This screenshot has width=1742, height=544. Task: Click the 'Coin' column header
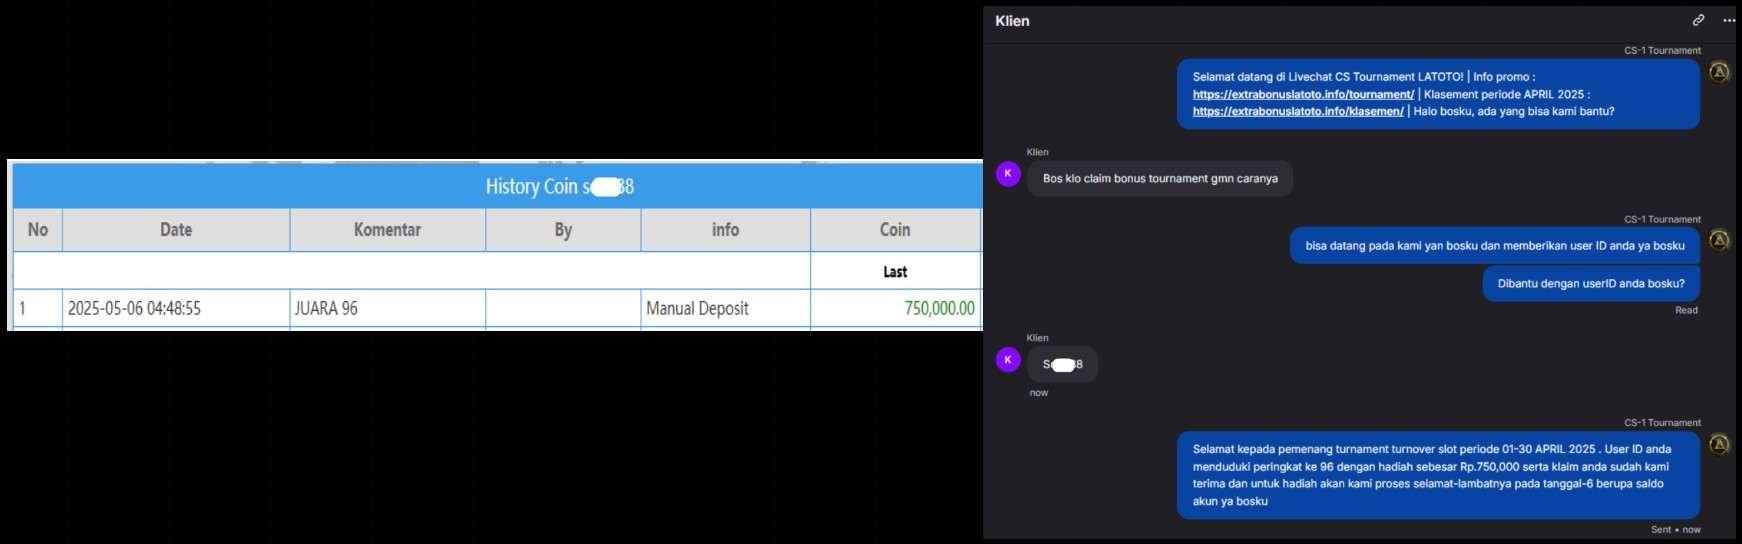point(895,230)
